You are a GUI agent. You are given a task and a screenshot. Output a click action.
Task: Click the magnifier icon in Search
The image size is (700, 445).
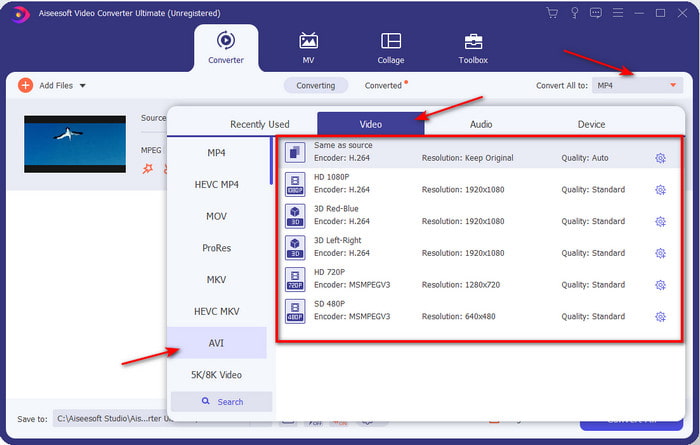206,401
